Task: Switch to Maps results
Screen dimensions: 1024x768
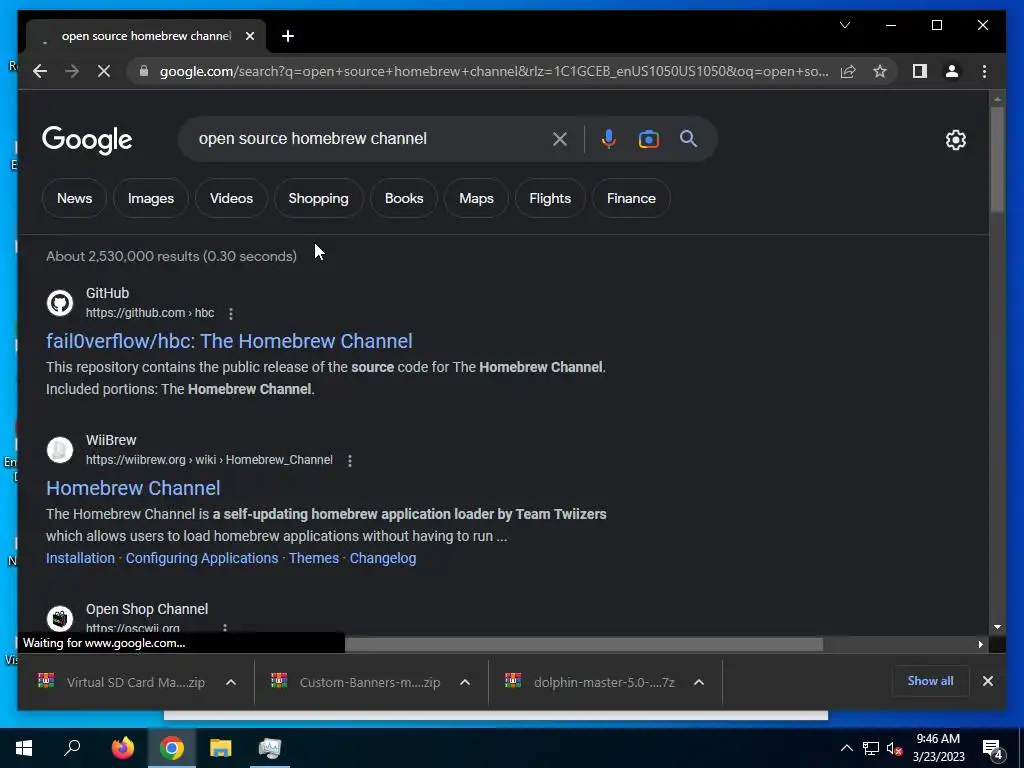Action: coord(476,198)
